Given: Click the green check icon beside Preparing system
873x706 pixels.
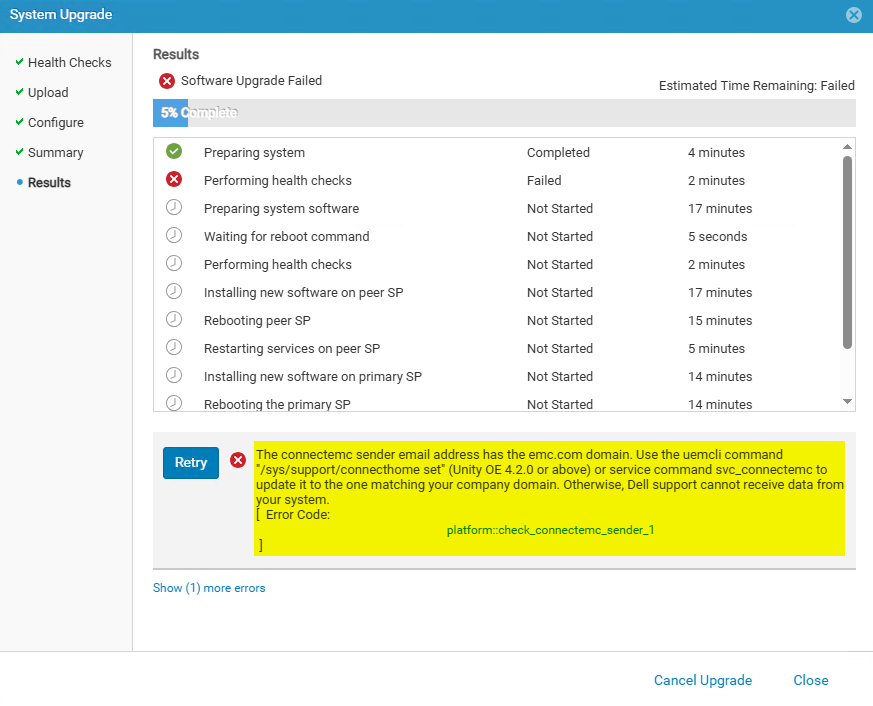Looking at the screenshot, I should pos(174,152).
